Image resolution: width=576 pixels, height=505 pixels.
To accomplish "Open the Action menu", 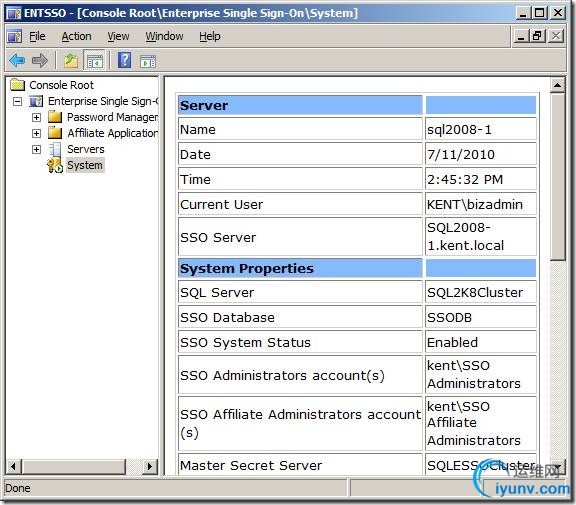I will [x=76, y=36].
